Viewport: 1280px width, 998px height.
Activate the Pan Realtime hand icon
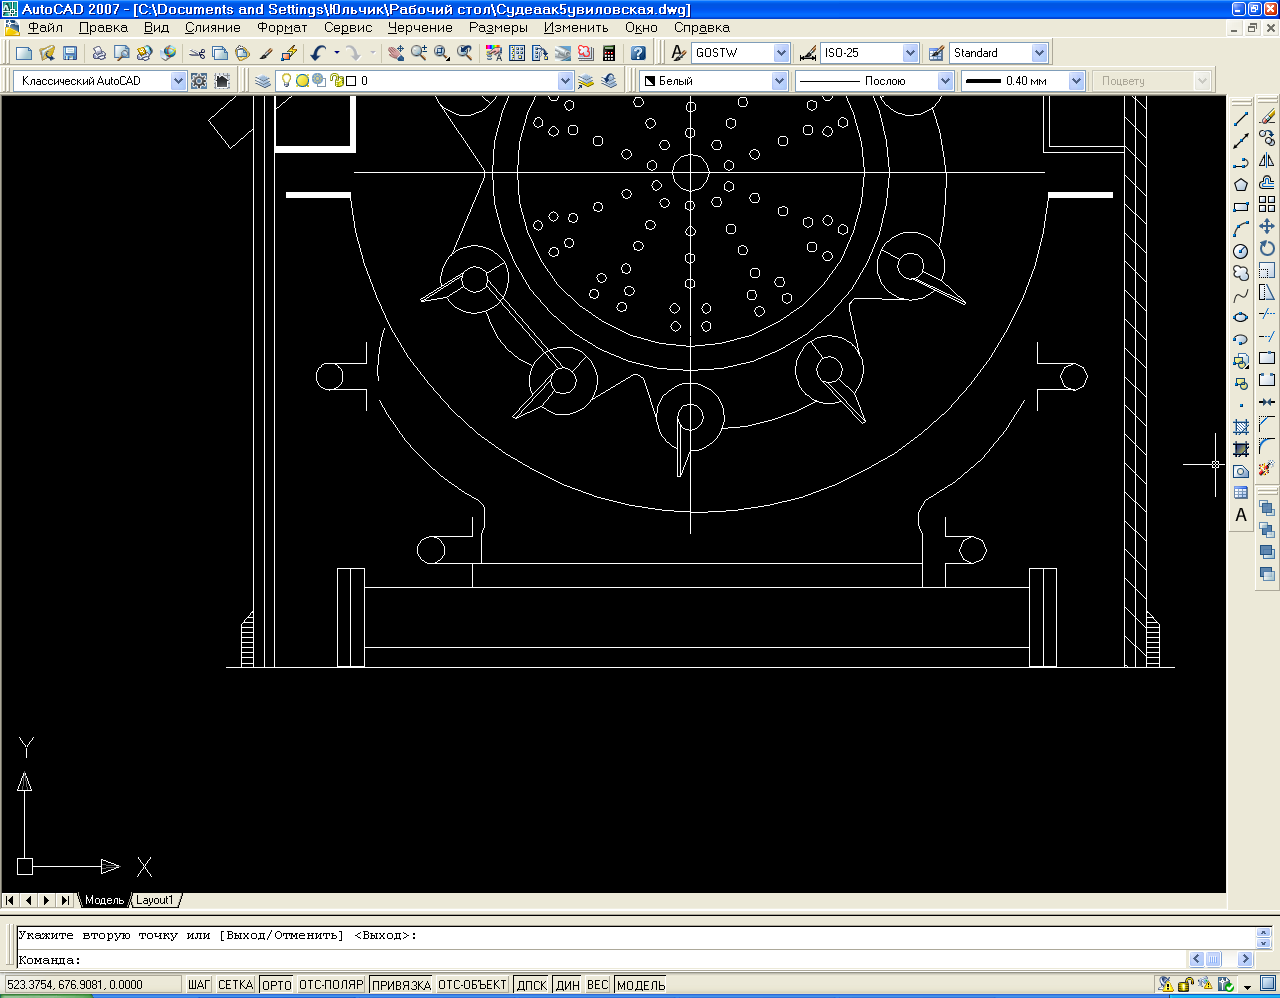point(396,53)
